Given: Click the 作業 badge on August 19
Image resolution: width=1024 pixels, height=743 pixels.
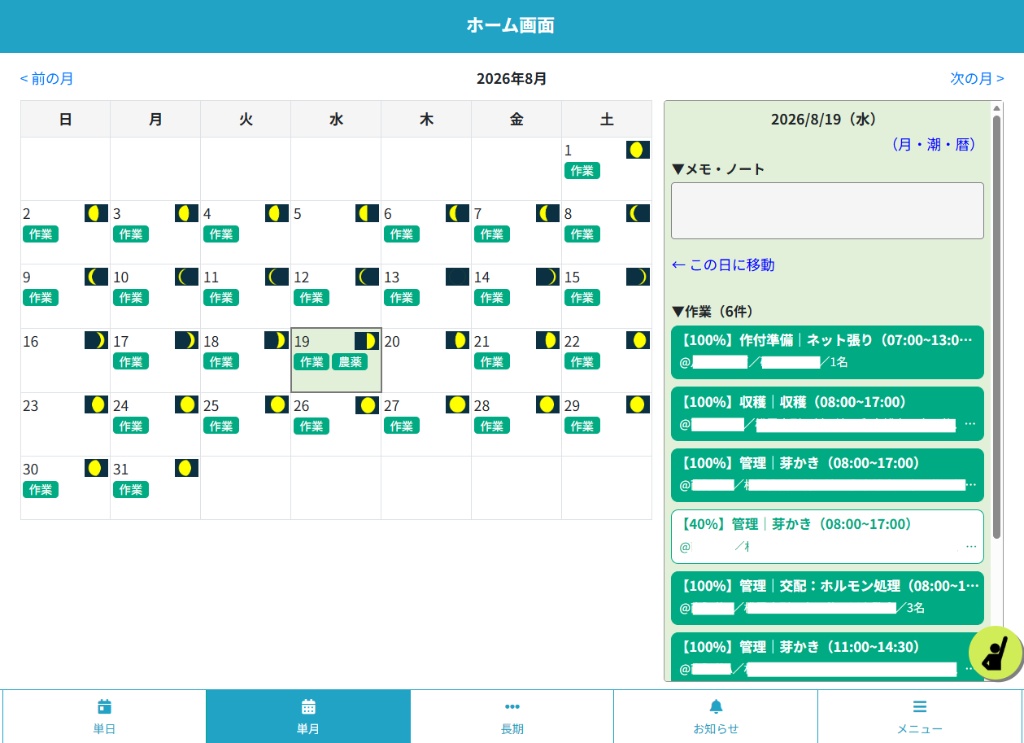Looking at the screenshot, I should (x=312, y=362).
